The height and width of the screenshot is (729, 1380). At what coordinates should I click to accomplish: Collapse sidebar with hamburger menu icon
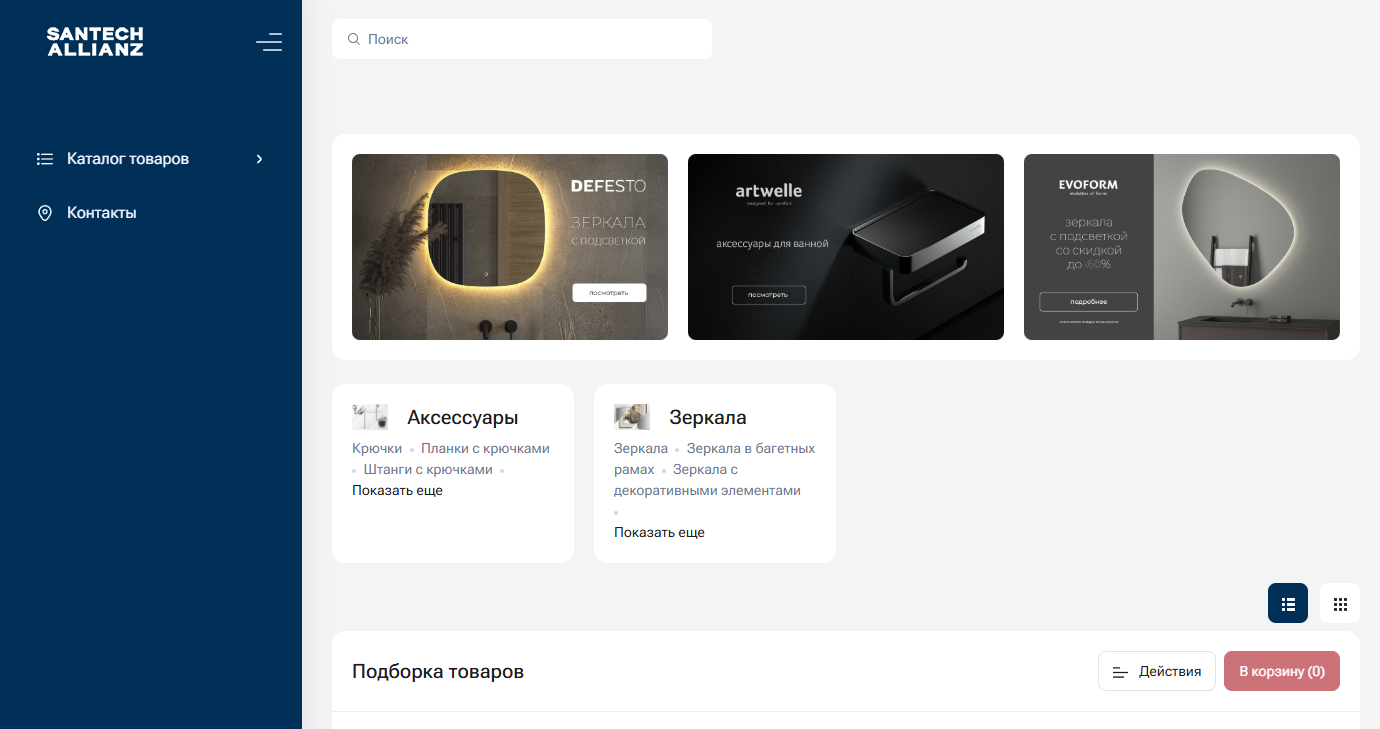coord(269,42)
